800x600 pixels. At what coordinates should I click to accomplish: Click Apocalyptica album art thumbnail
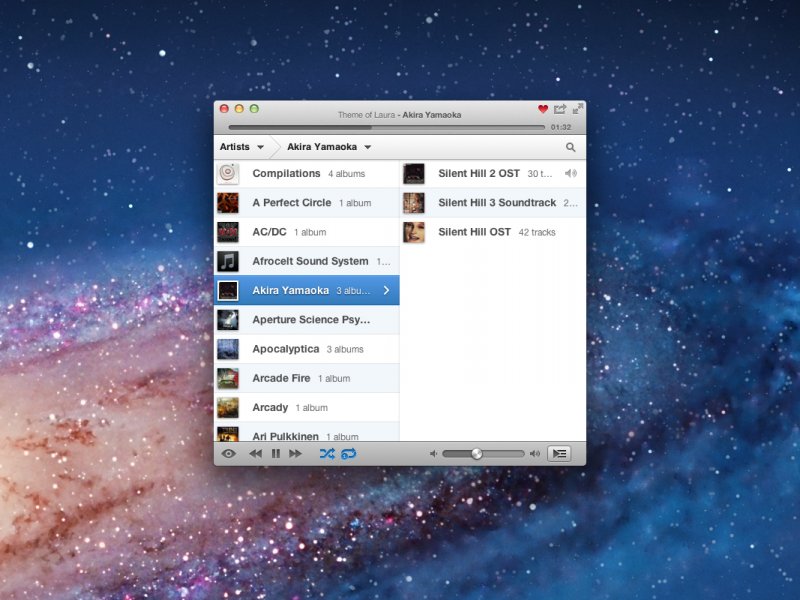[228, 349]
